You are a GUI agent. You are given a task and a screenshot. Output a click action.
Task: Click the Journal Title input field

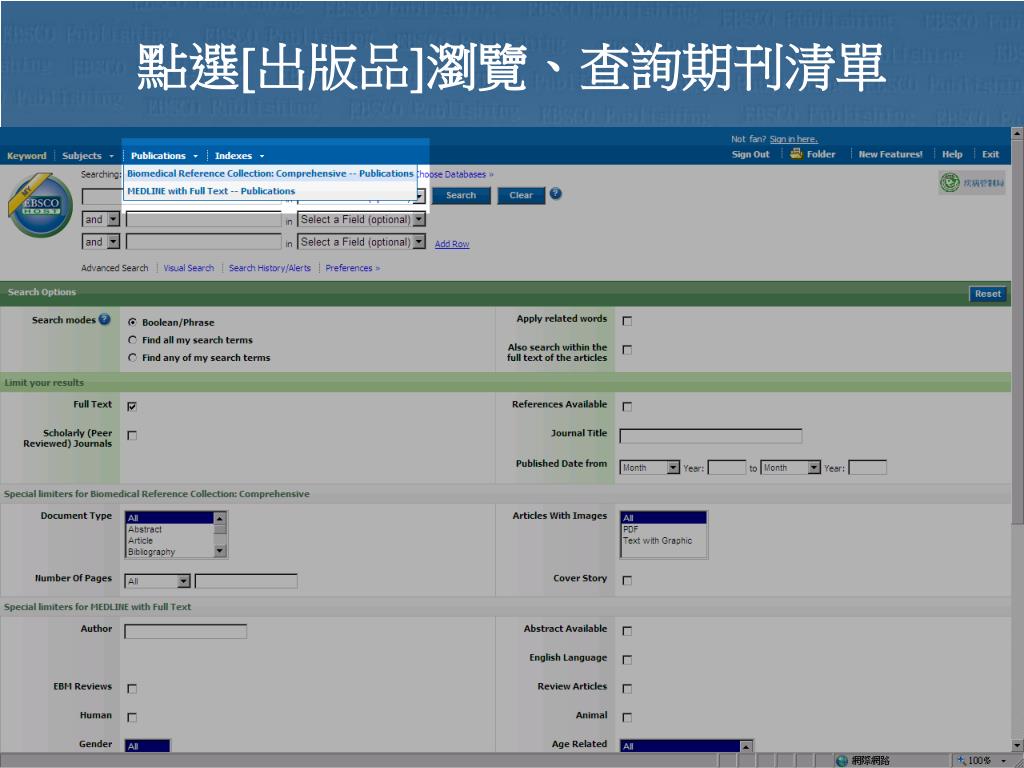[711, 436]
